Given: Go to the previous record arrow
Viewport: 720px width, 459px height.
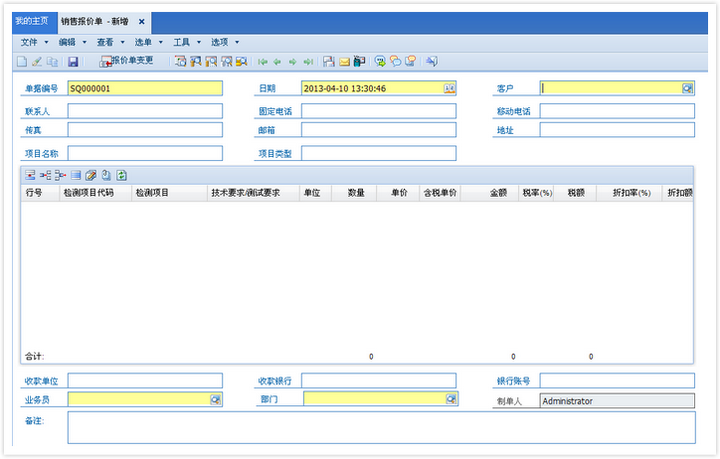Looking at the screenshot, I should 277,62.
